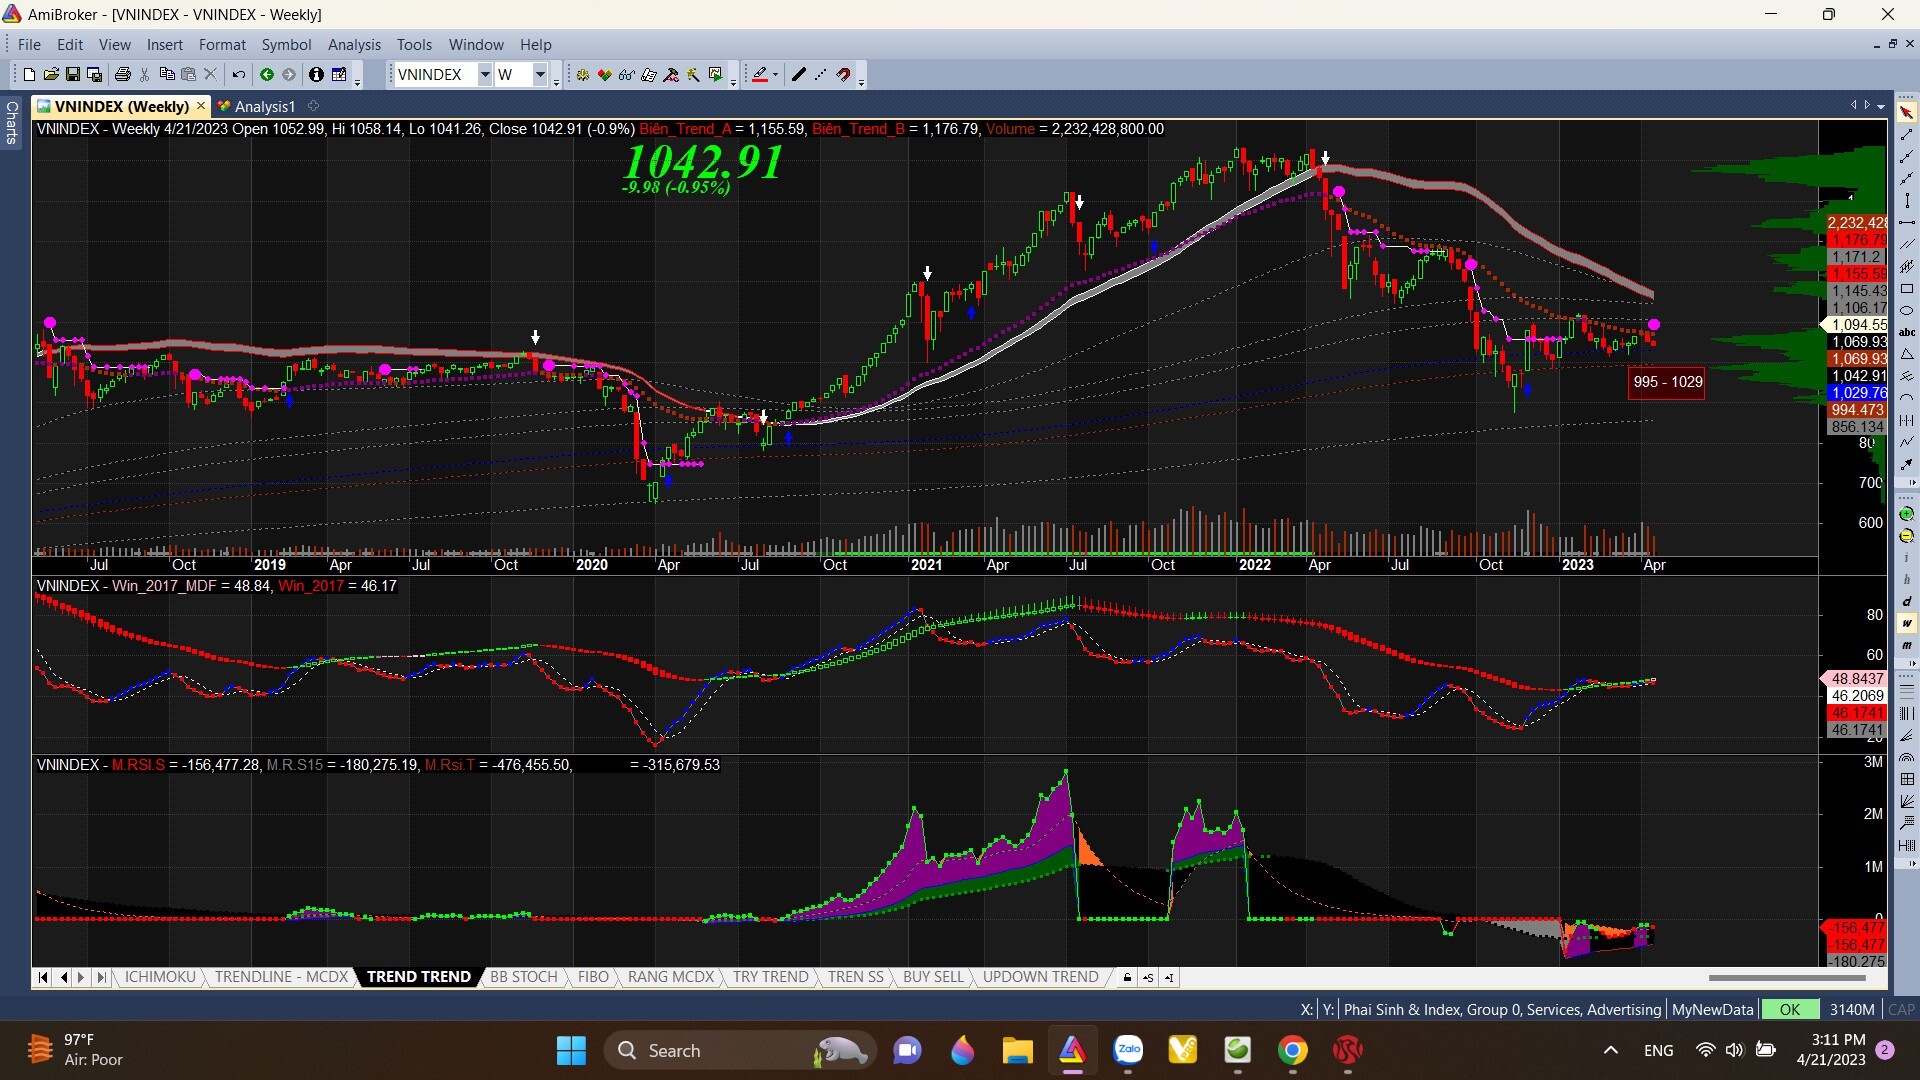
Task: Select the ellipse drawing tool
Action: tap(1906, 310)
